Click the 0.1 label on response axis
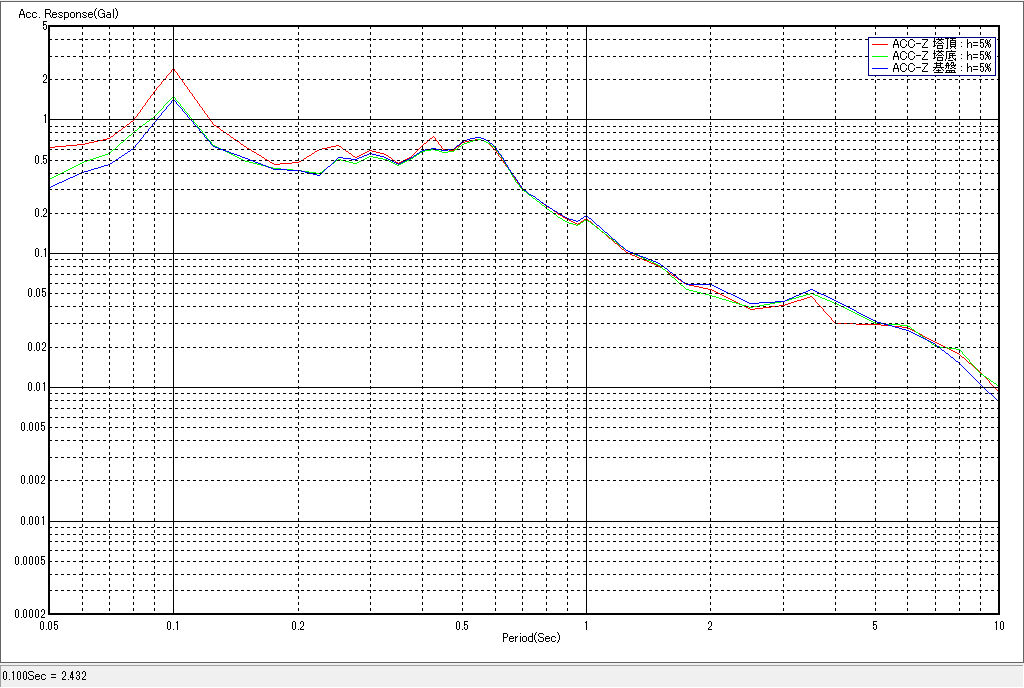 (x=38, y=253)
